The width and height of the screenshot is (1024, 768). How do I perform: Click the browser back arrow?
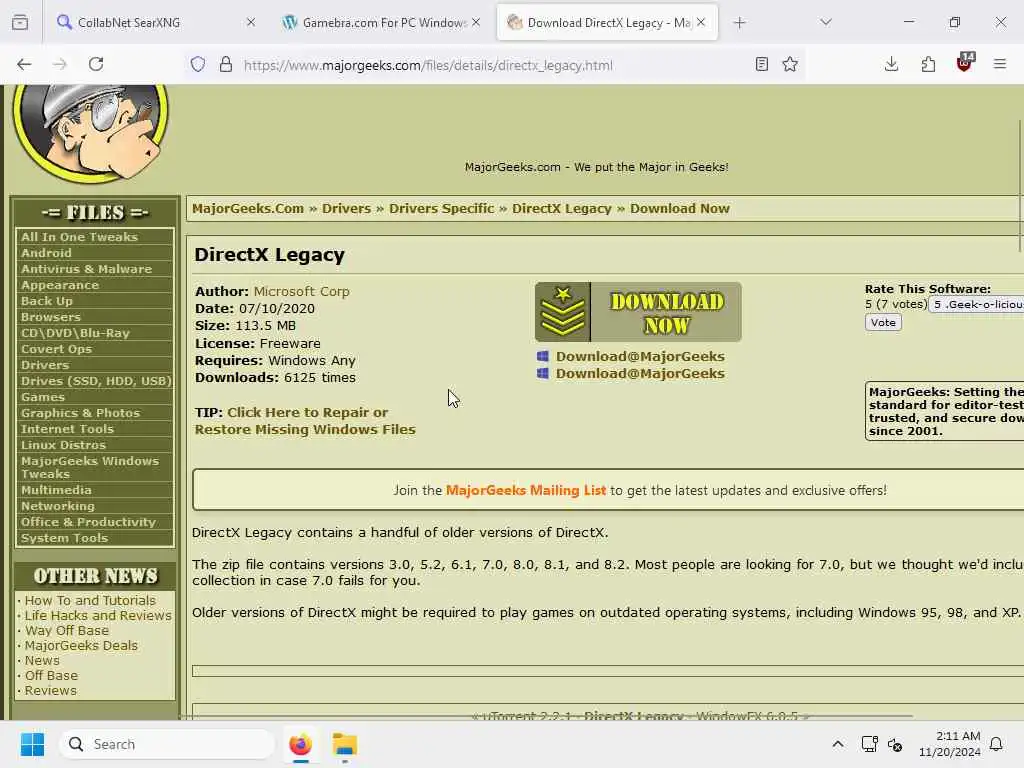click(24, 64)
